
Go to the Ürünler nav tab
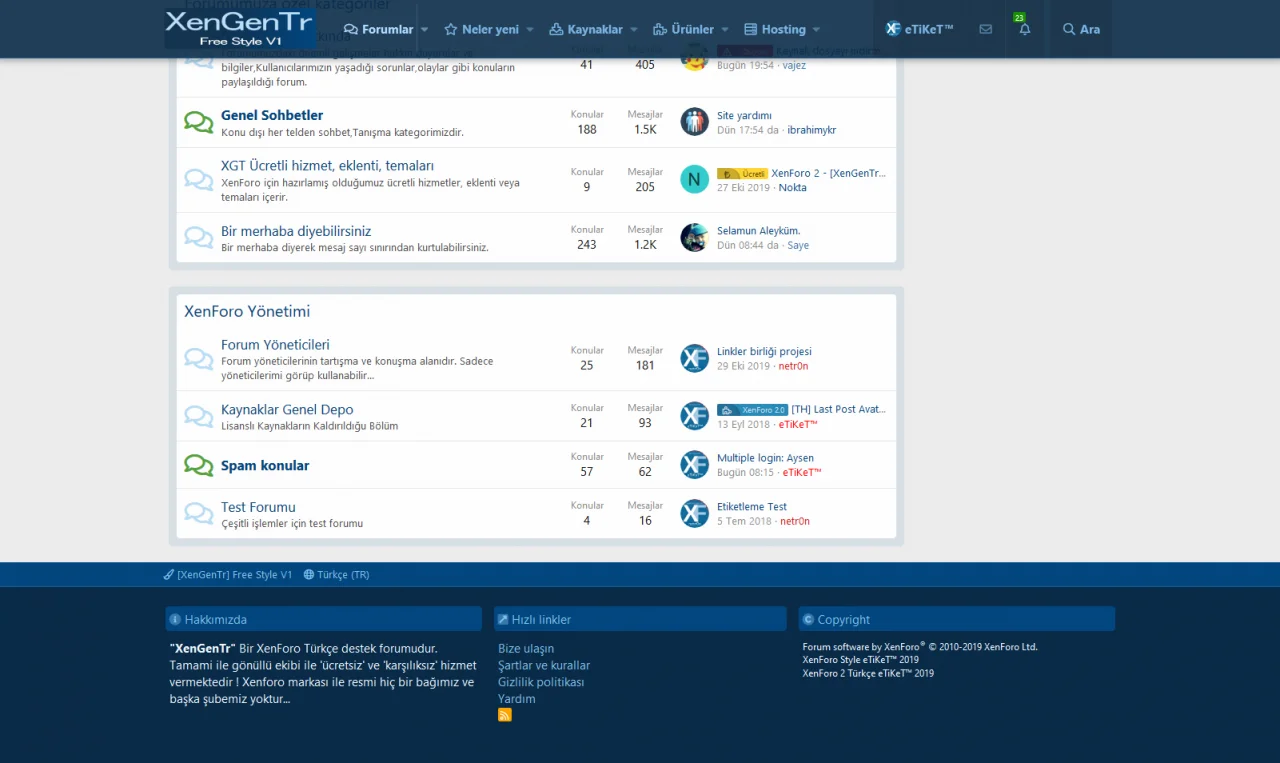coord(684,29)
